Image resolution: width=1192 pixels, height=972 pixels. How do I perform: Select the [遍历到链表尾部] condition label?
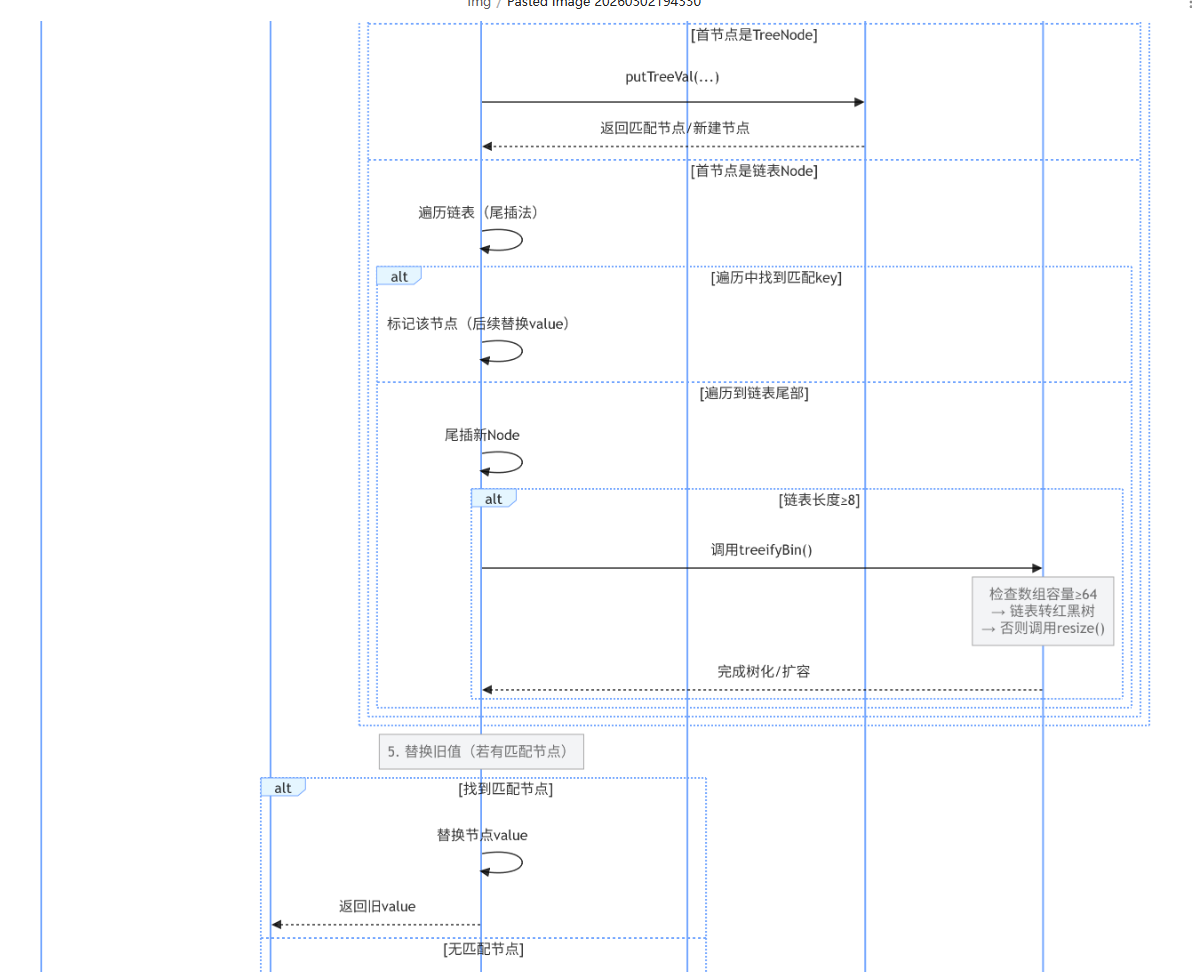754,394
